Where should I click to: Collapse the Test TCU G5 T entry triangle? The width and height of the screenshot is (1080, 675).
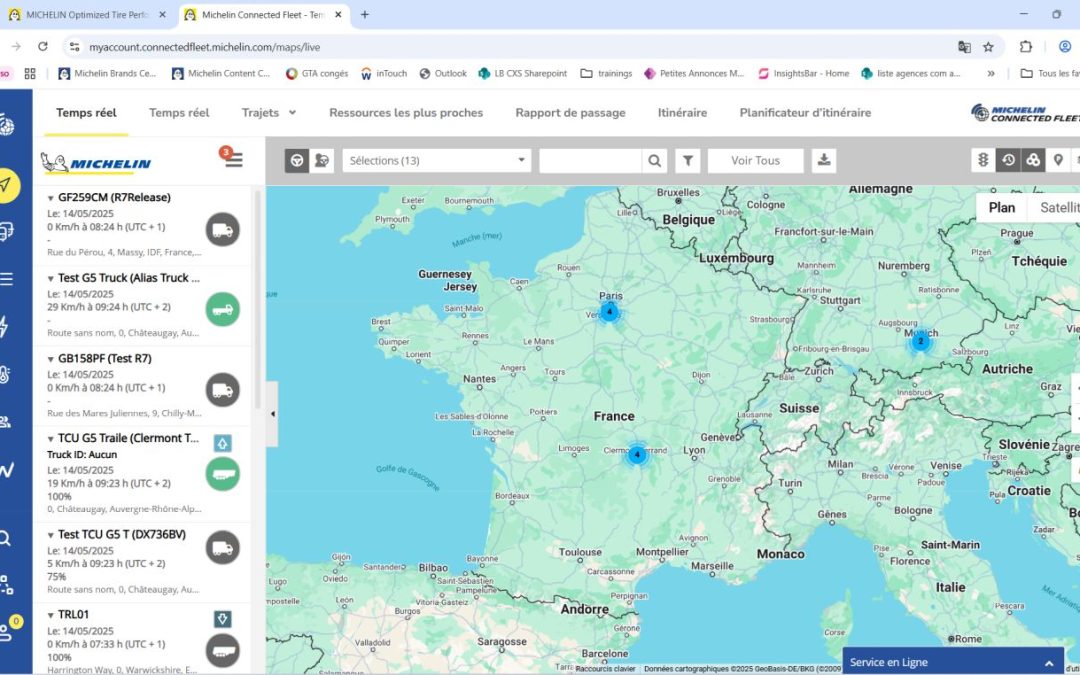(51, 534)
